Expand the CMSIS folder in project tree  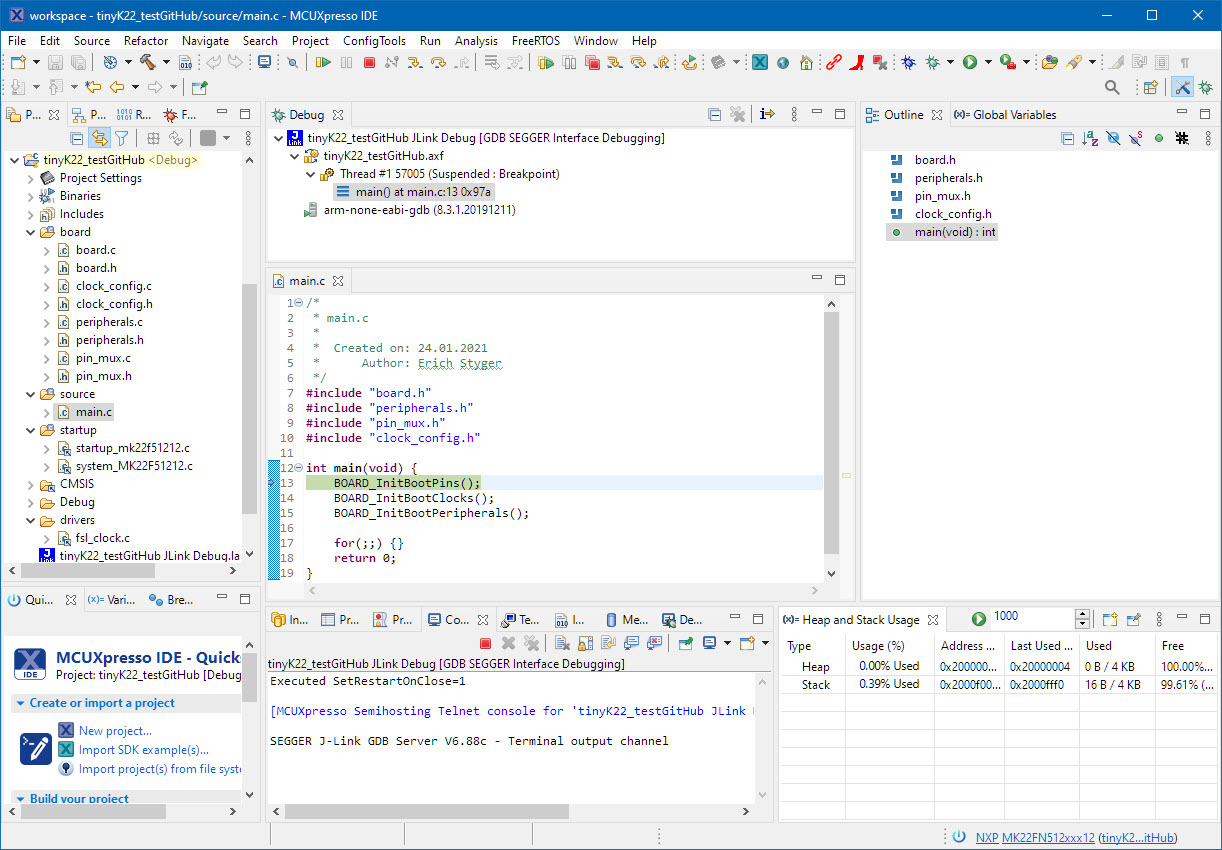[31, 484]
